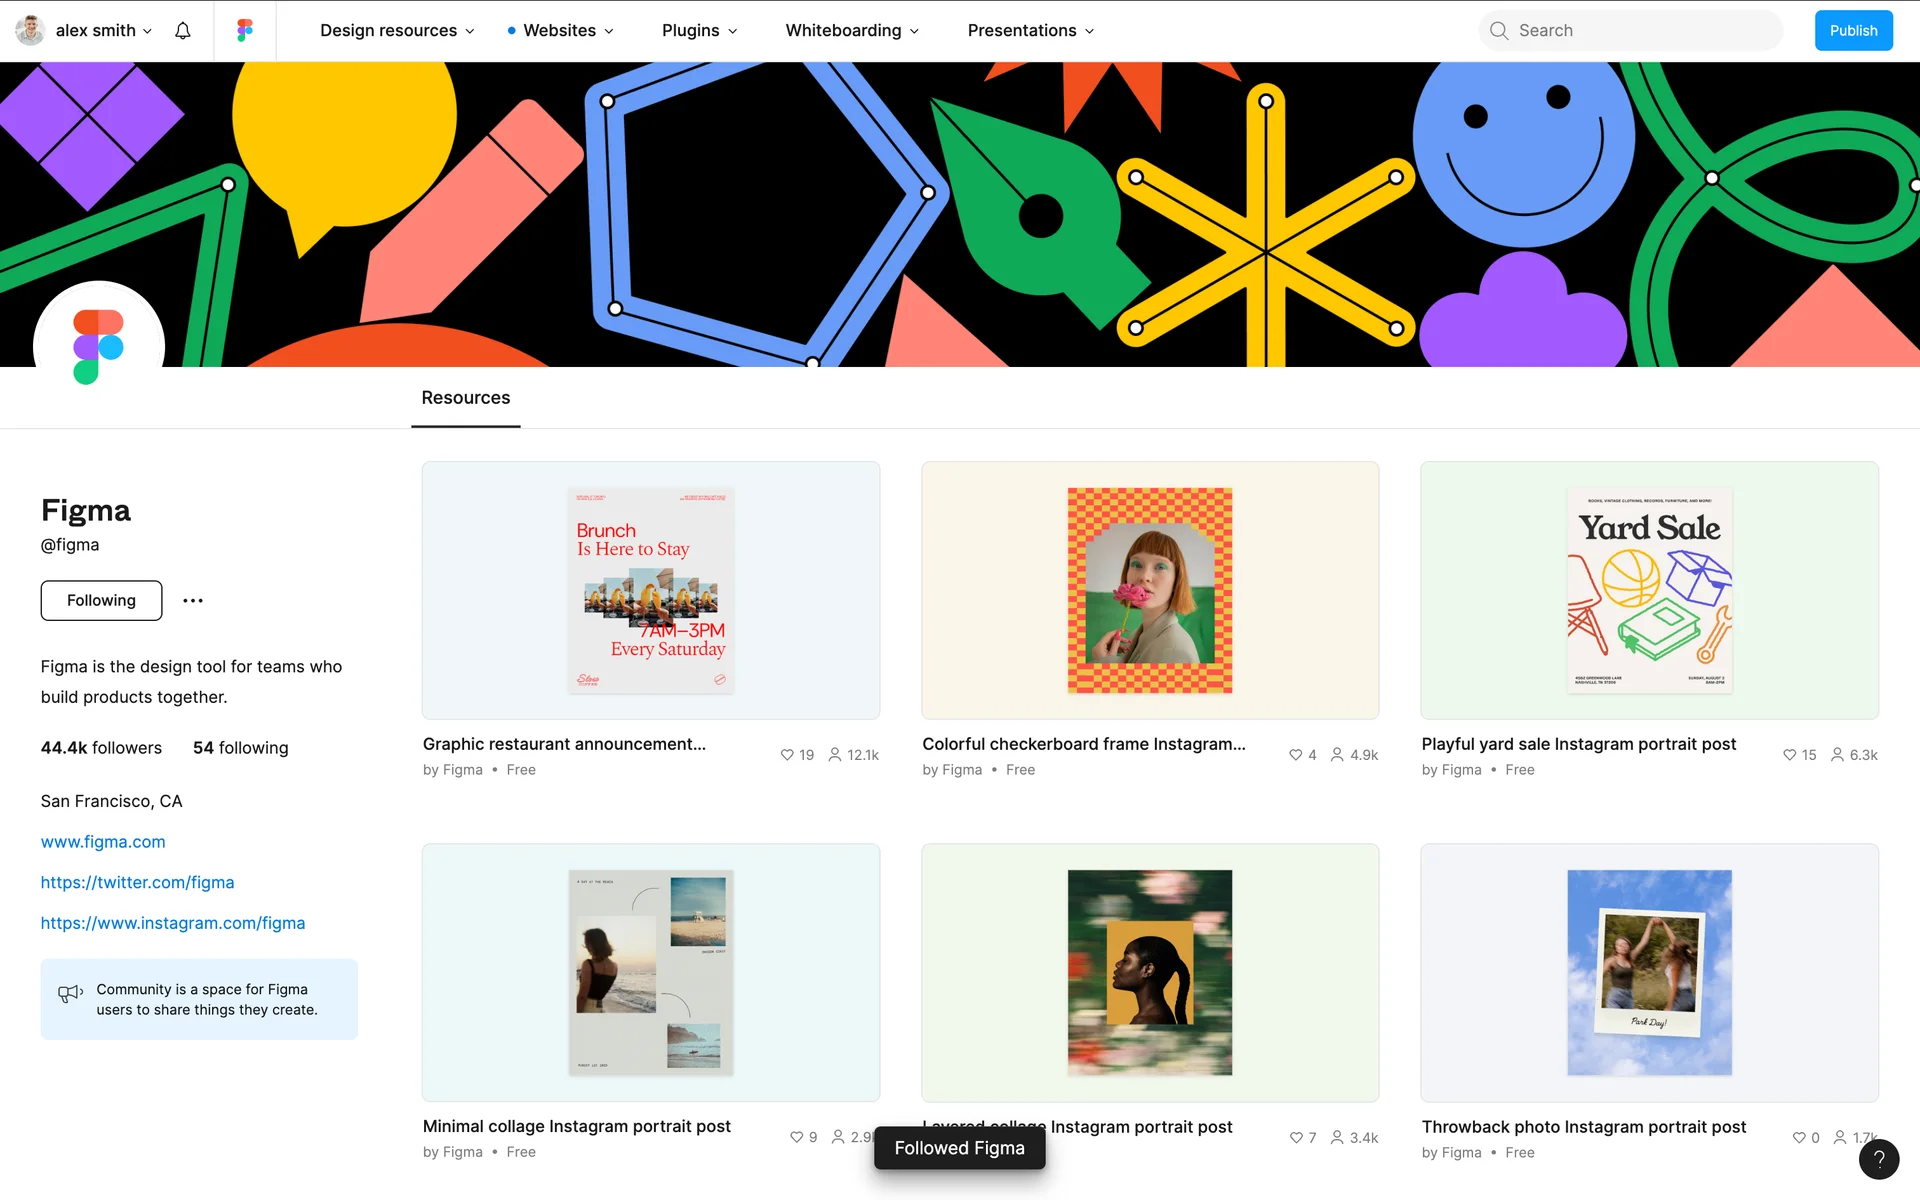The width and height of the screenshot is (1920, 1200).
Task: Click the Figma logo in top bar
Action: click(245, 31)
